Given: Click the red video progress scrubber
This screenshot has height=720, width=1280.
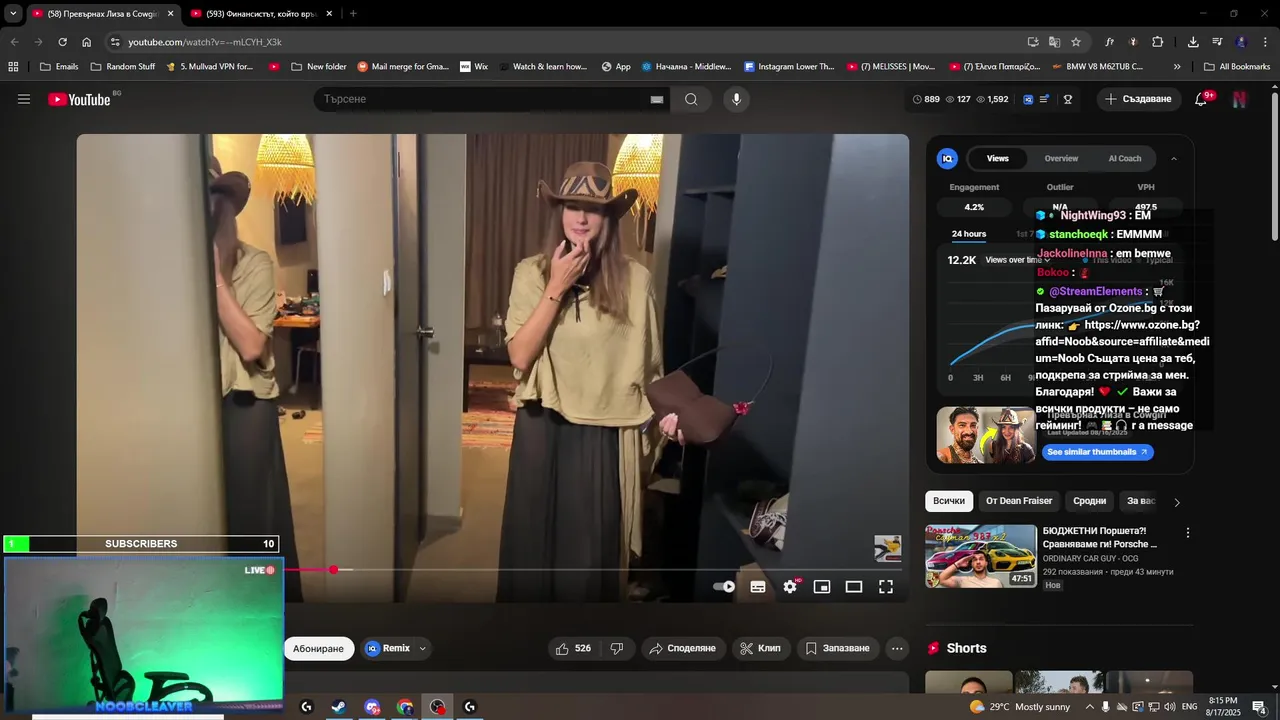Looking at the screenshot, I should point(333,569).
